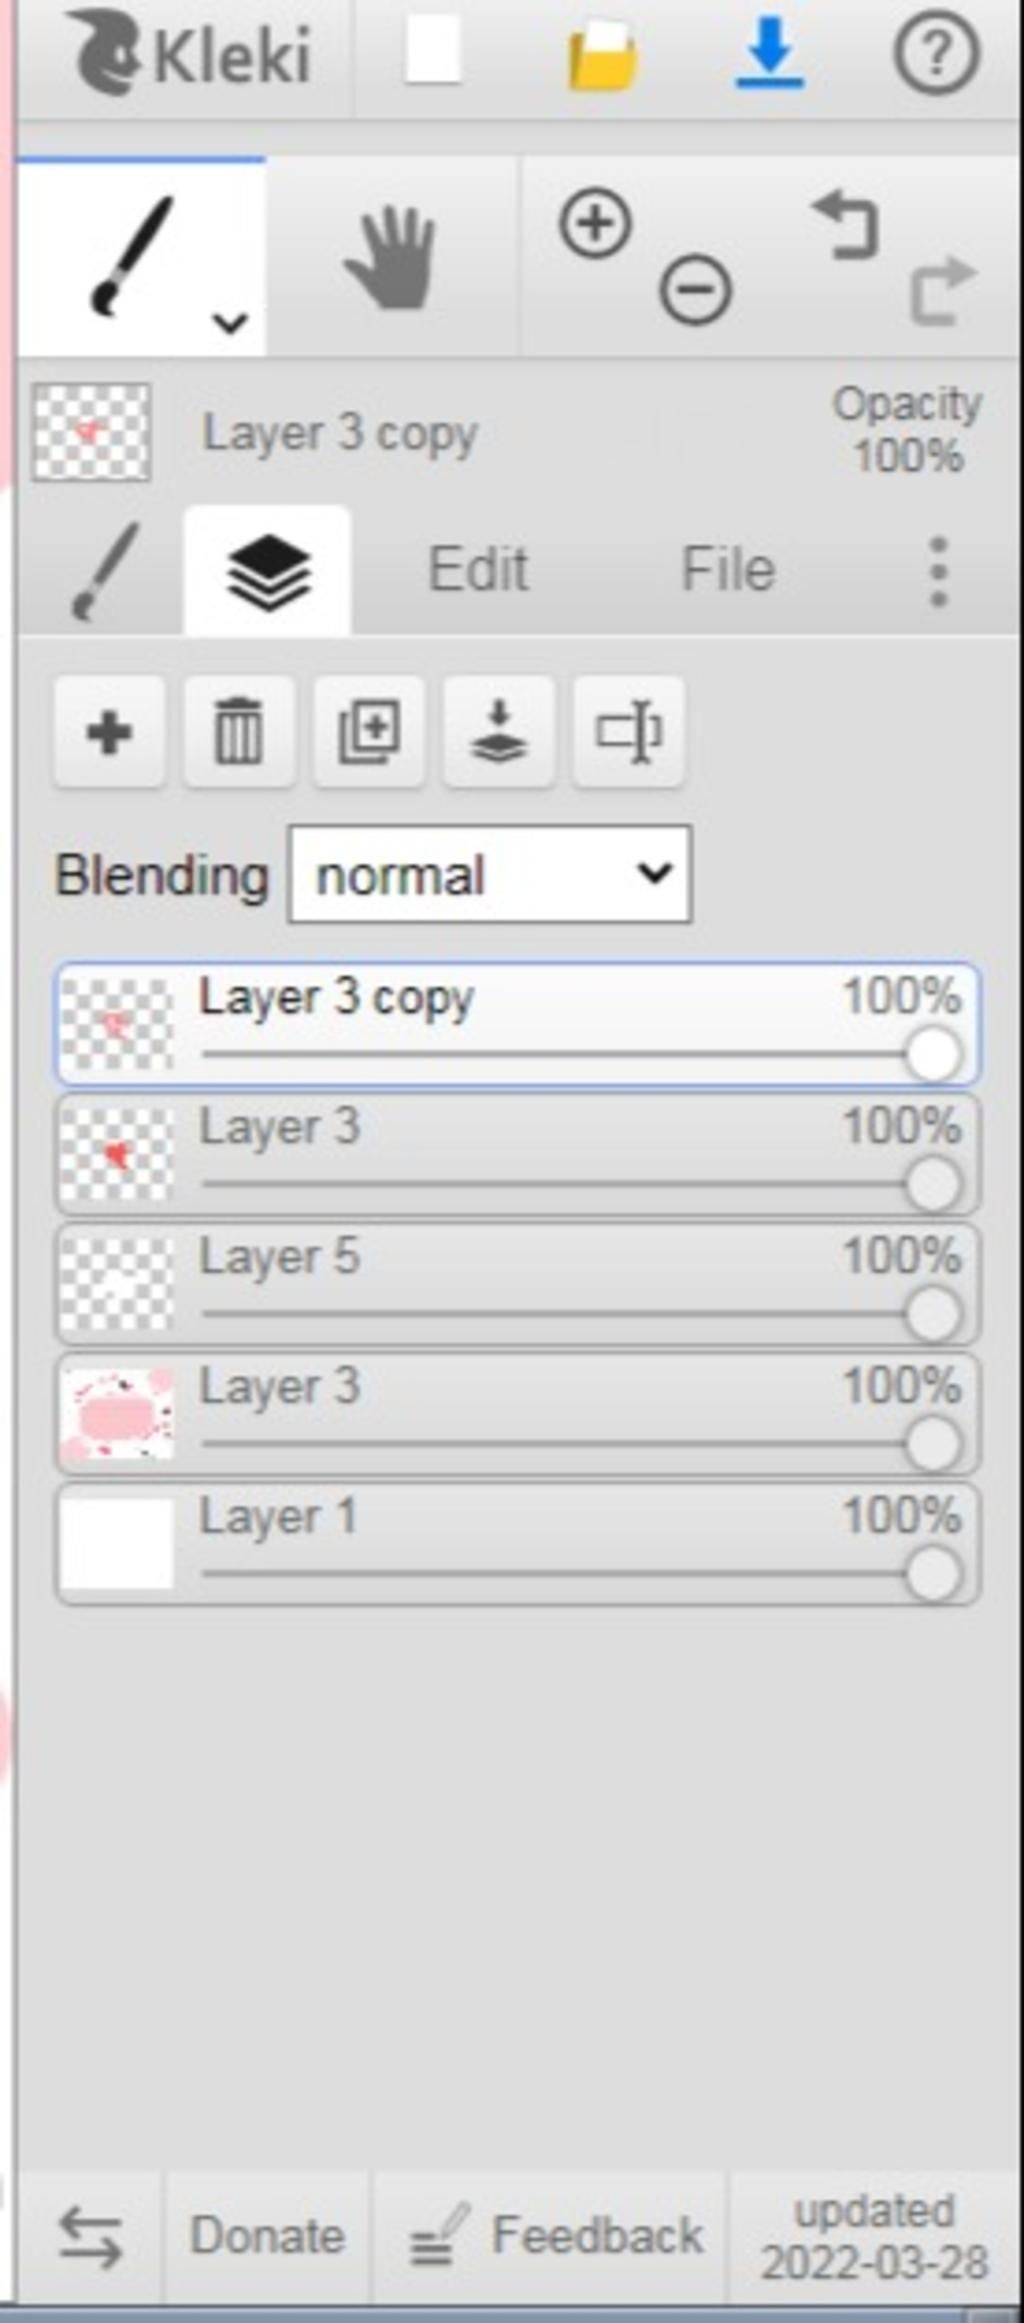The image size is (1024, 2323).
Task: Switch to the Edit tab
Action: tap(477, 570)
